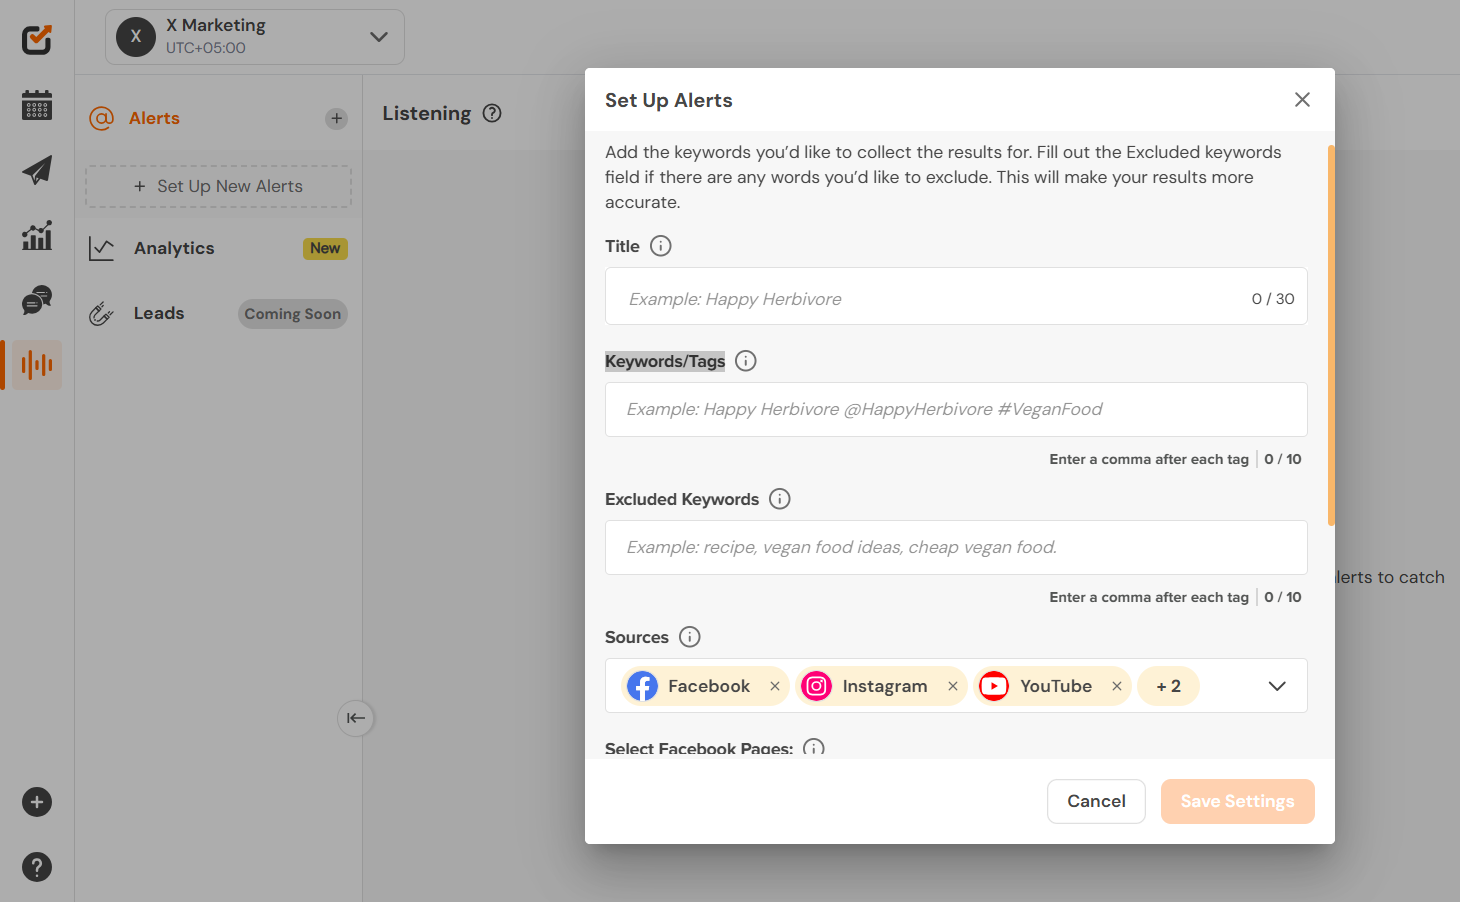Screen dimensions: 1460x902
Task: Focus the Title input field
Action: coord(956,296)
